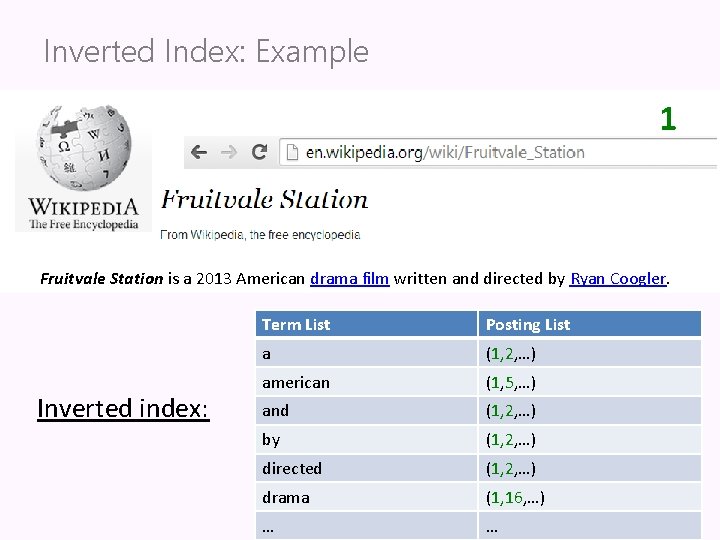The width and height of the screenshot is (720, 540).
Task: Click the browser back arrow
Action: point(199,152)
